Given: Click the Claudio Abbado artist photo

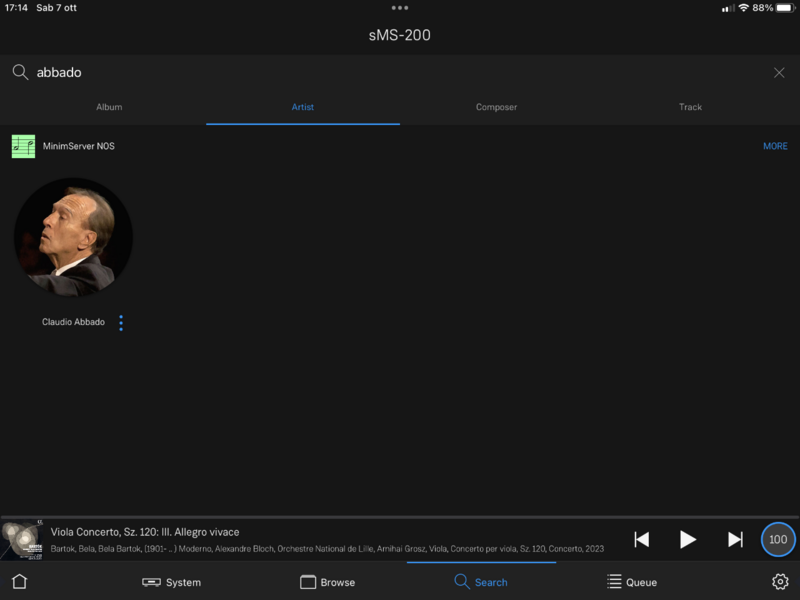Looking at the screenshot, I should click(73, 237).
